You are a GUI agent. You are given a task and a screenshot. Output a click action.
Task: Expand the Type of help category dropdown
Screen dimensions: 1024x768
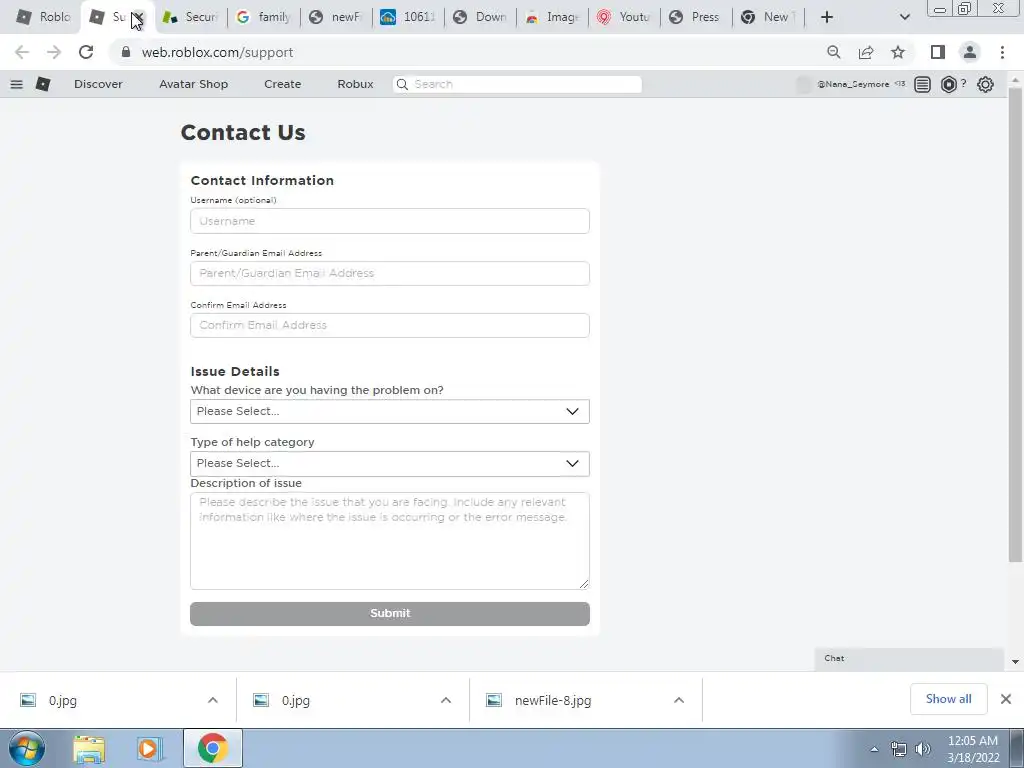pos(390,464)
